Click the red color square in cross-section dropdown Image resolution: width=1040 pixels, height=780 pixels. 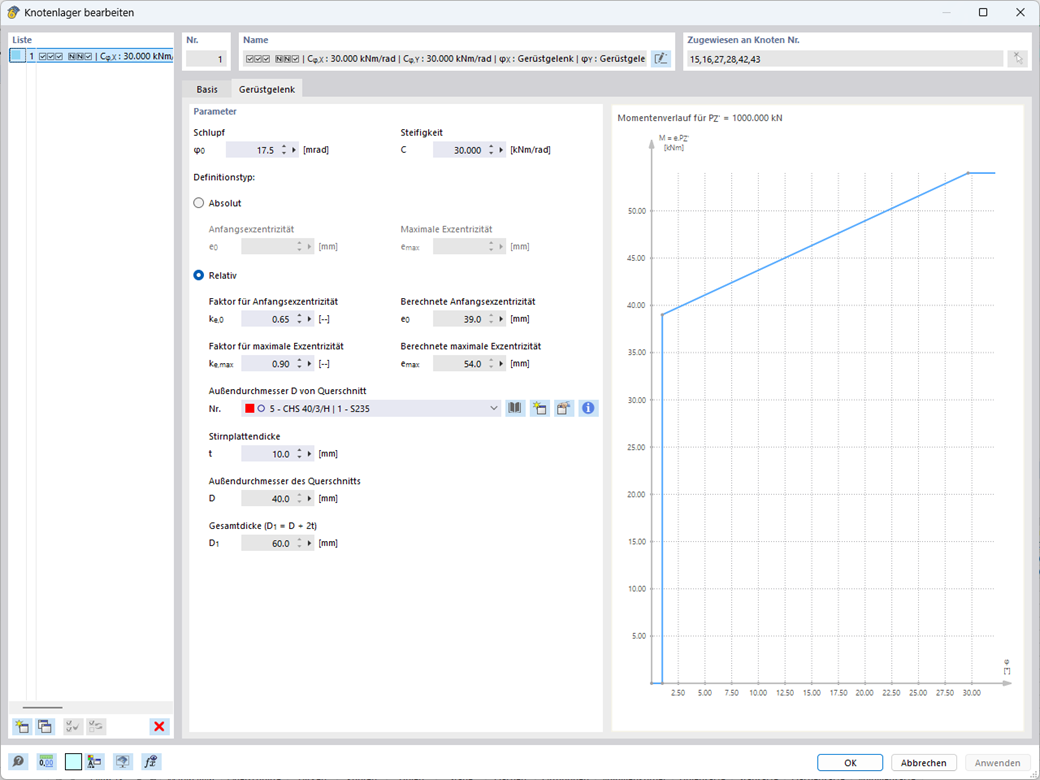(249, 409)
